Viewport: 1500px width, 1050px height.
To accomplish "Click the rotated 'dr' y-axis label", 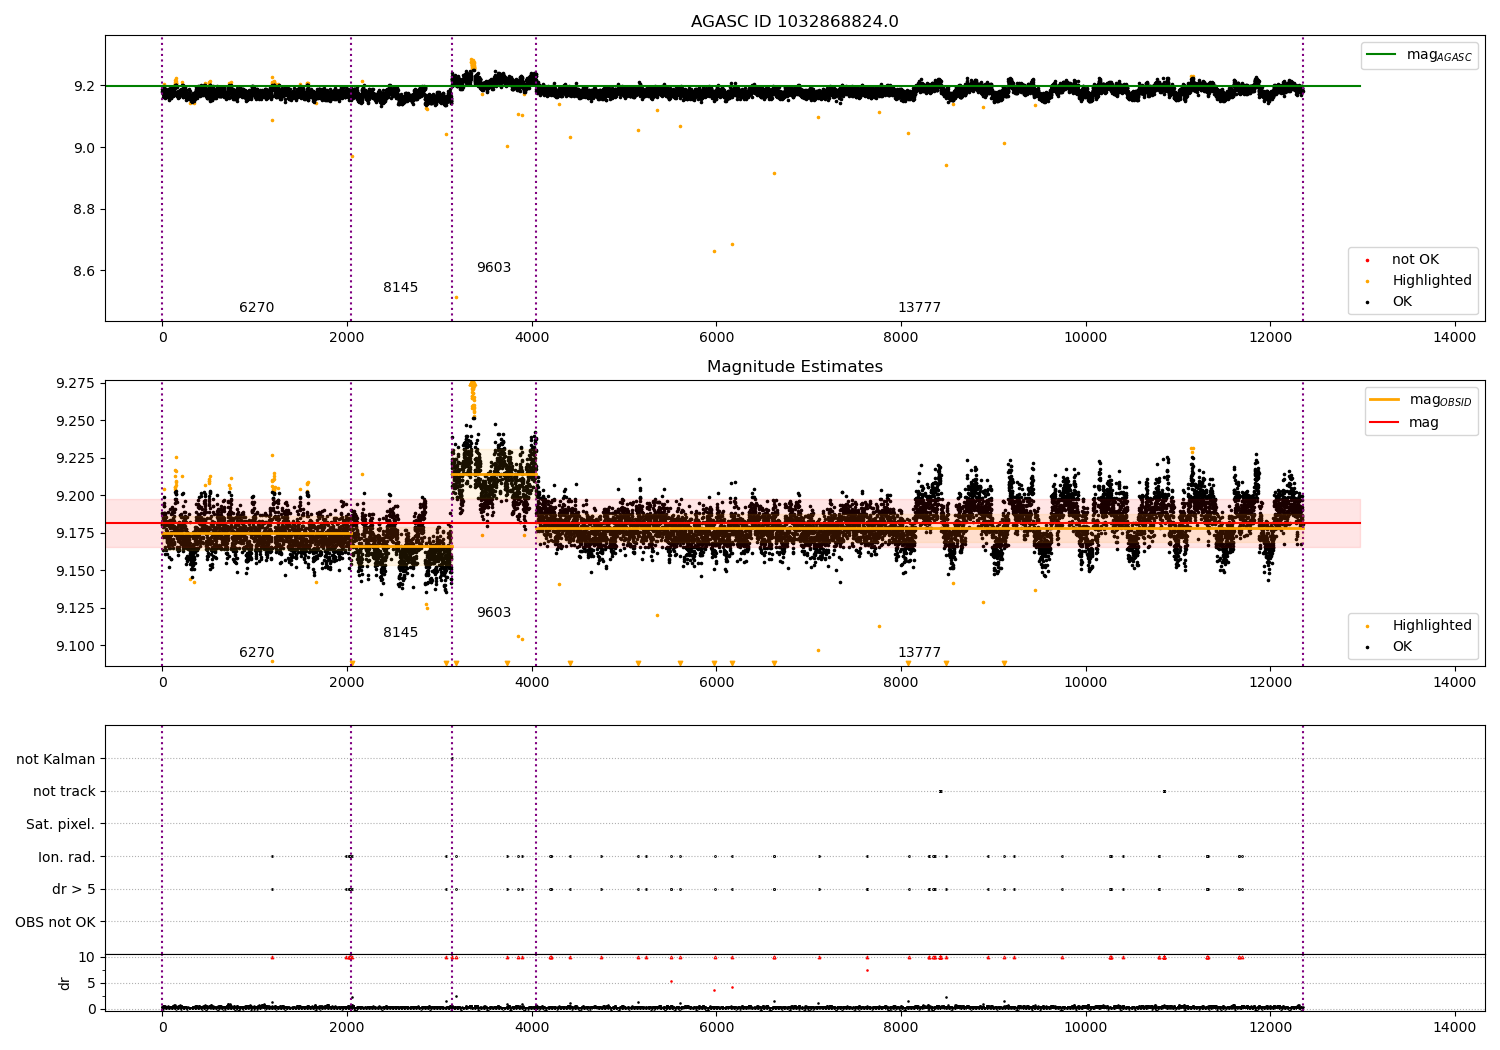I will 65,983.
